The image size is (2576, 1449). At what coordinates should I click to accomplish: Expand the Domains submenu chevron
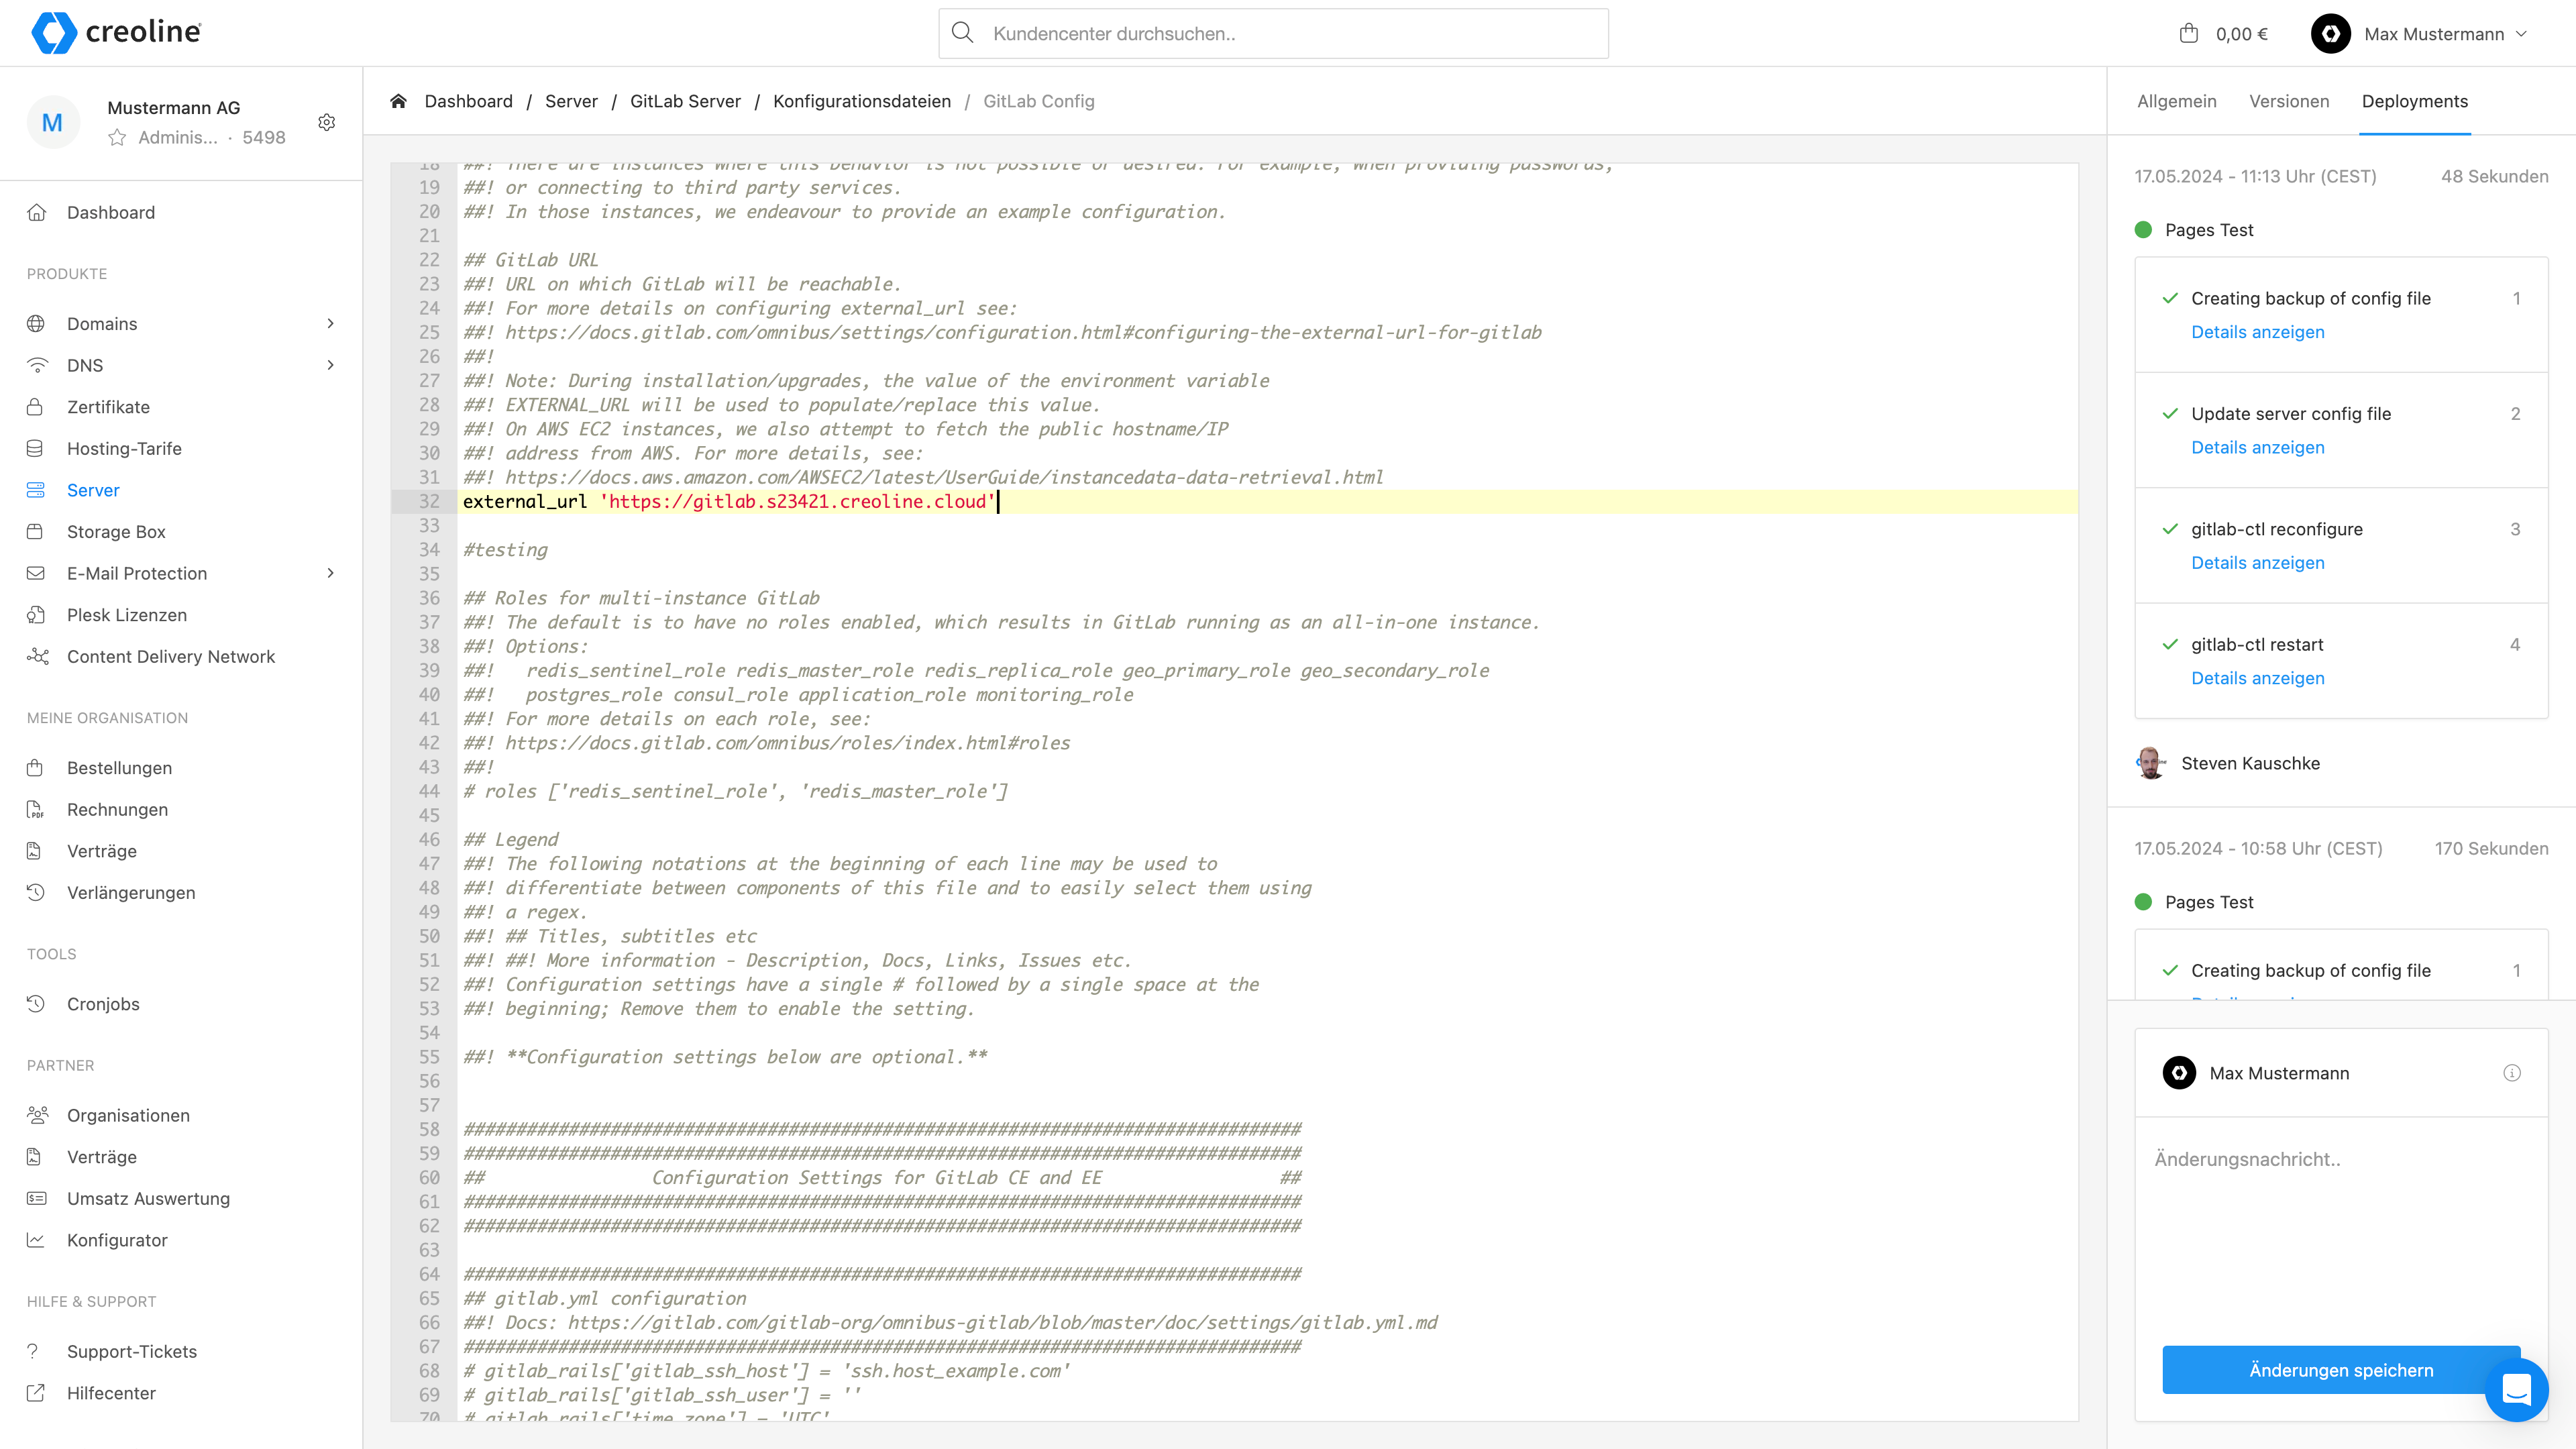pyautogui.click(x=331, y=323)
